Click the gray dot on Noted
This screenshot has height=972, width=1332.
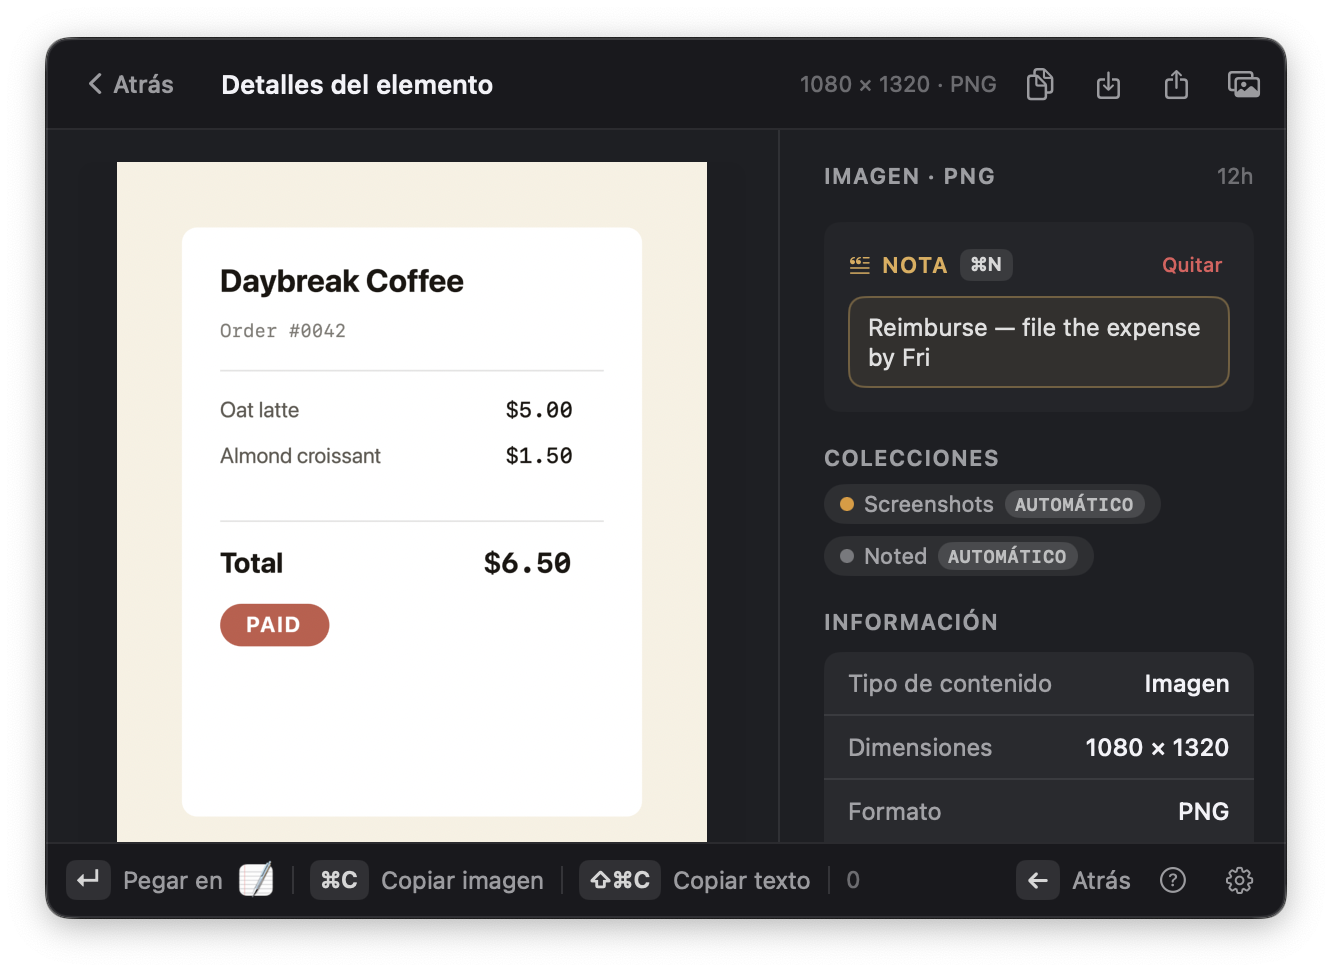(847, 556)
